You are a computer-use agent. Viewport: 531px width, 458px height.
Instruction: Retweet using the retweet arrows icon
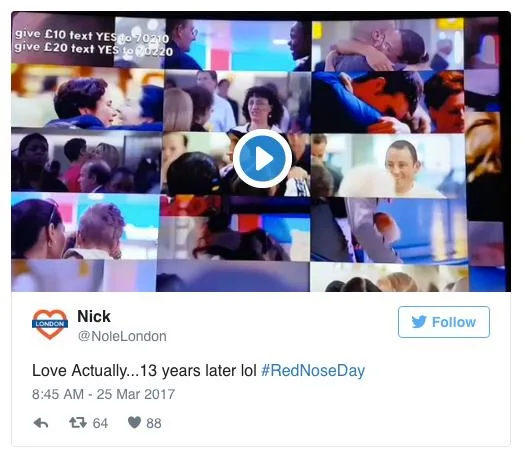[x=78, y=423]
